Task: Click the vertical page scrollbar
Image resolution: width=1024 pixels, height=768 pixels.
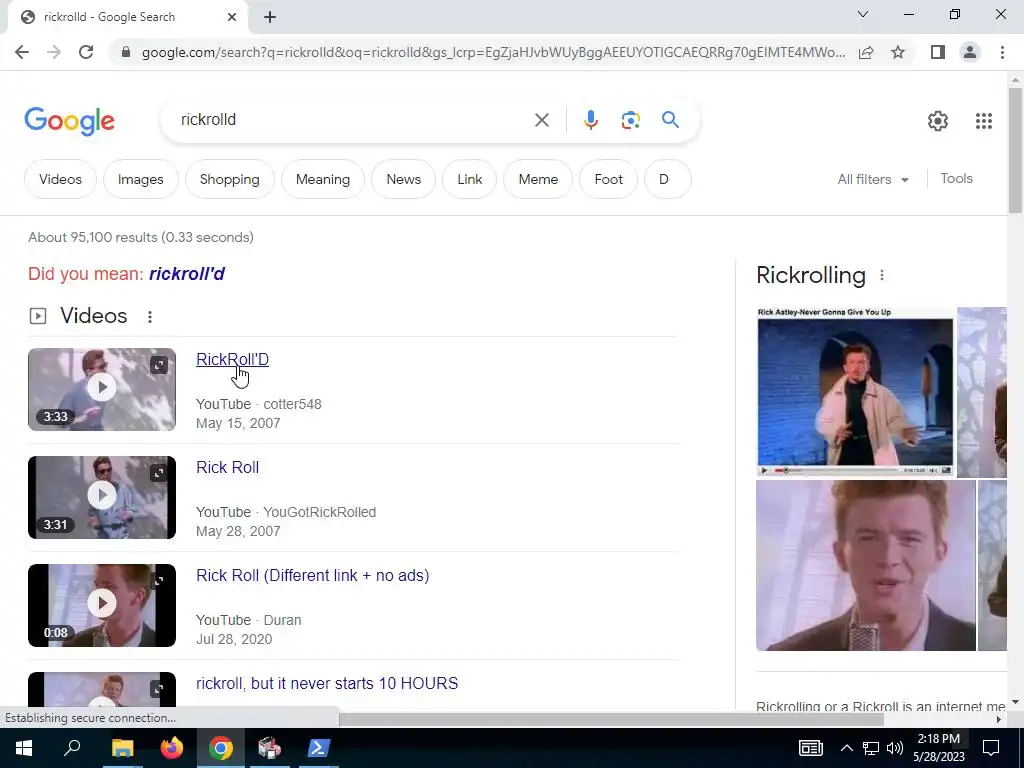Action: [x=1015, y=150]
